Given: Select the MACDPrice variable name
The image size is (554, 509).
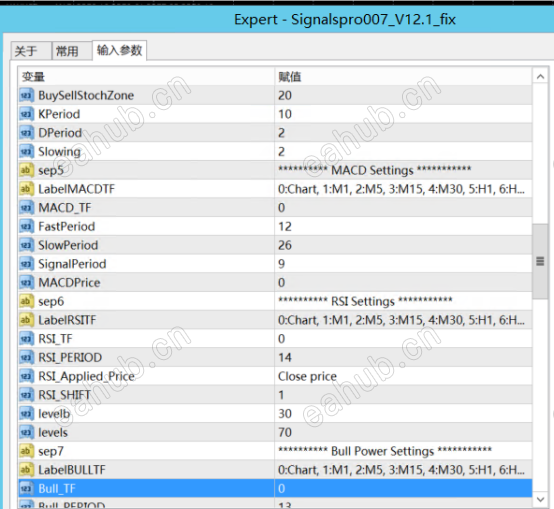Looking at the screenshot, I should tap(69, 283).
